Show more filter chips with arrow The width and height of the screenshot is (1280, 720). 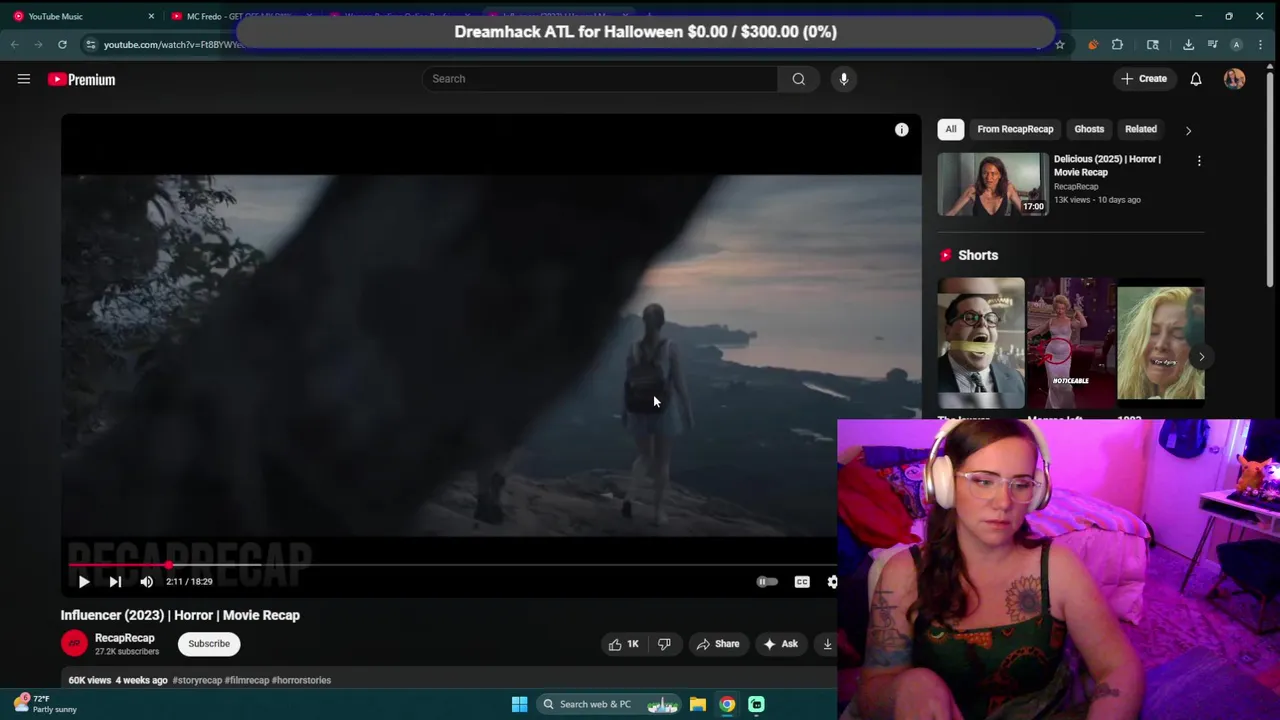[1188, 130]
